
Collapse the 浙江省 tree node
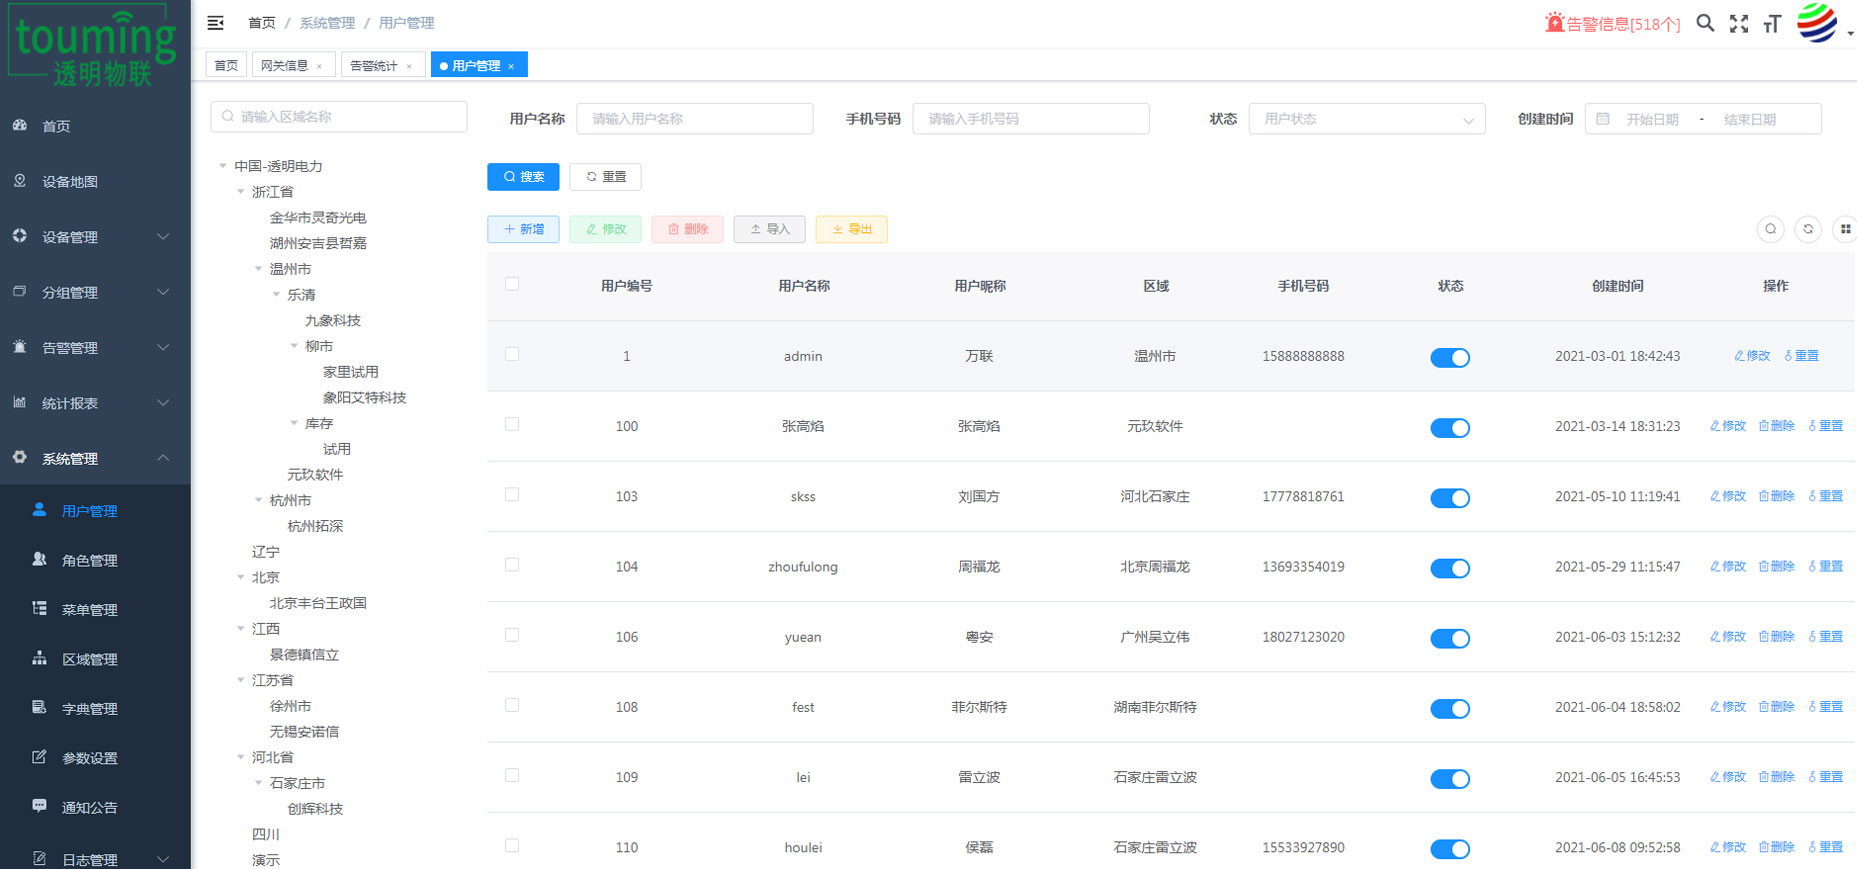tap(241, 192)
